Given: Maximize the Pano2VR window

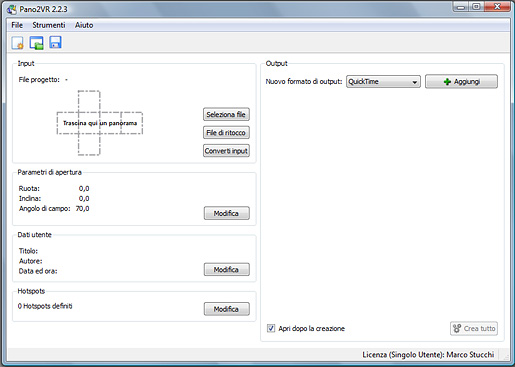Looking at the screenshot, I should (x=477, y=6).
